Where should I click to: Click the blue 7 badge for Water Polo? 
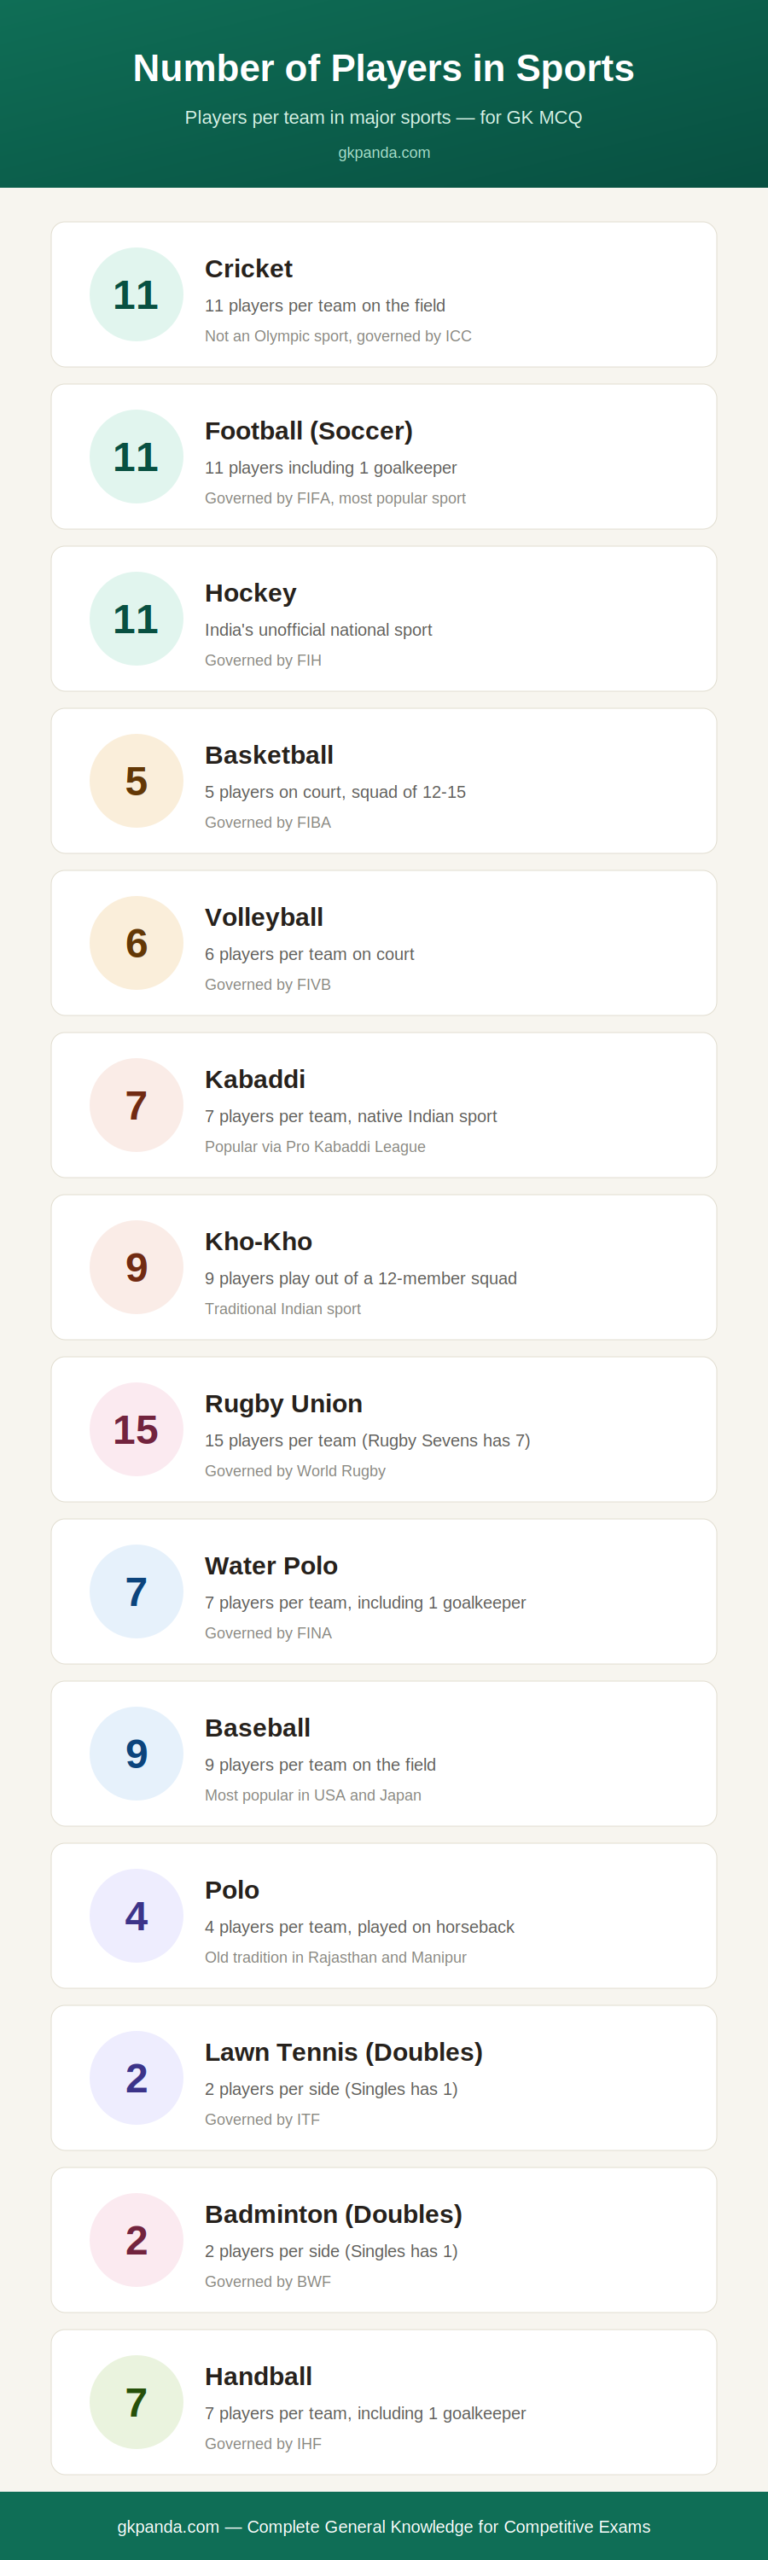[136, 1591]
